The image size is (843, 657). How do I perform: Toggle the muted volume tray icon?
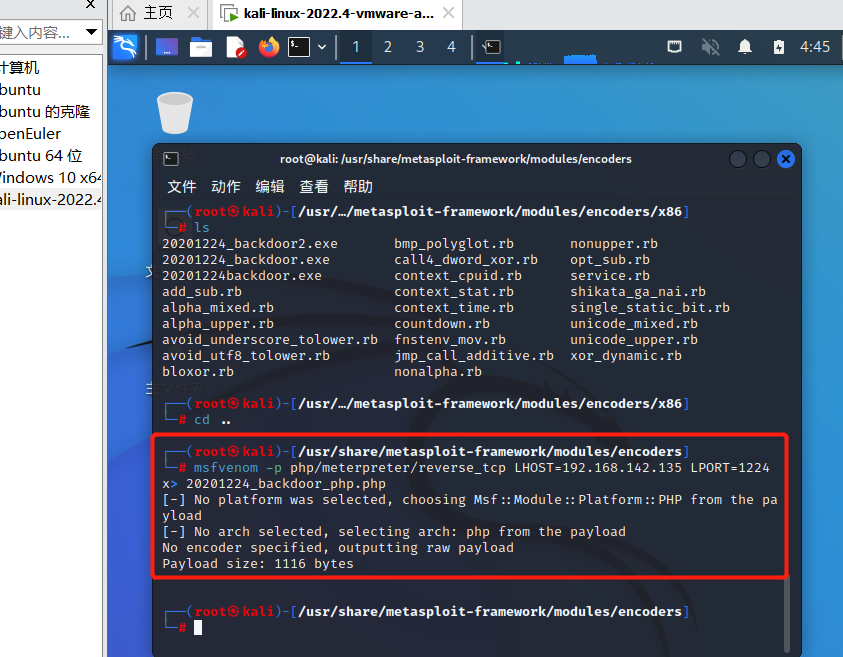point(710,47)
